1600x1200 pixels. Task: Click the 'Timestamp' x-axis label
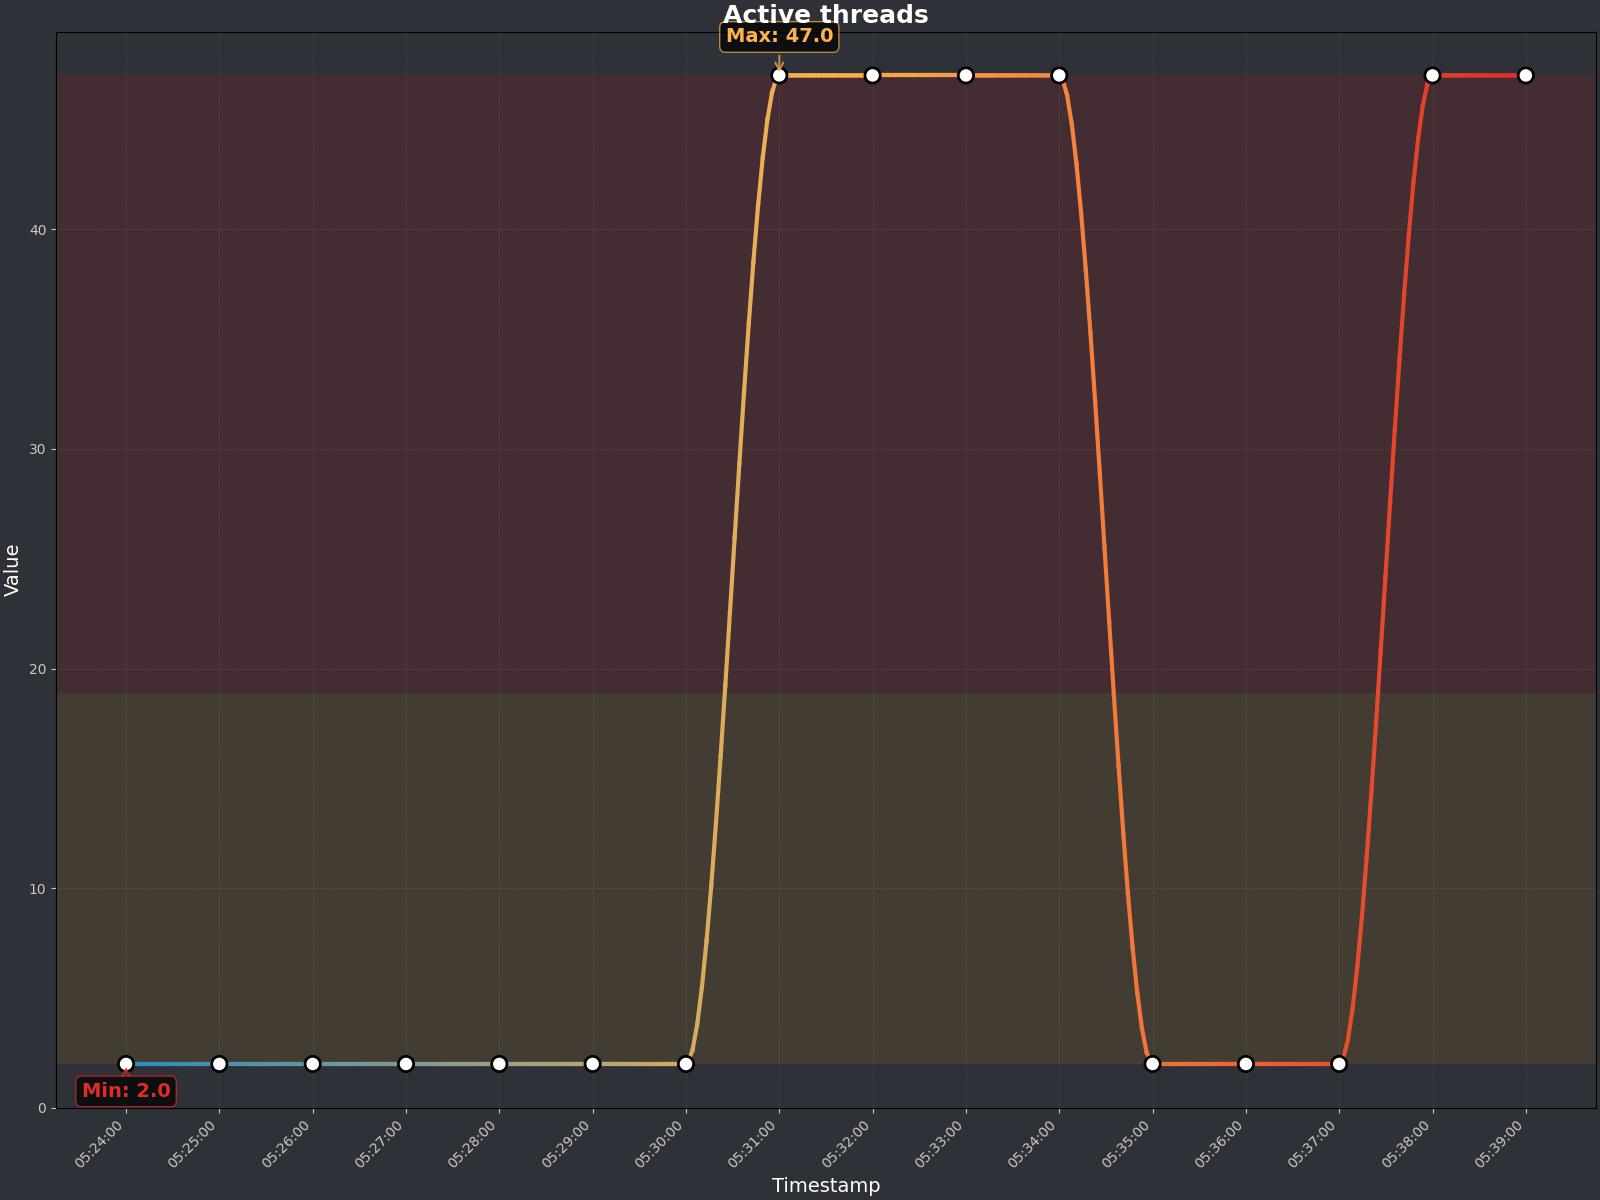[825, 1185]
